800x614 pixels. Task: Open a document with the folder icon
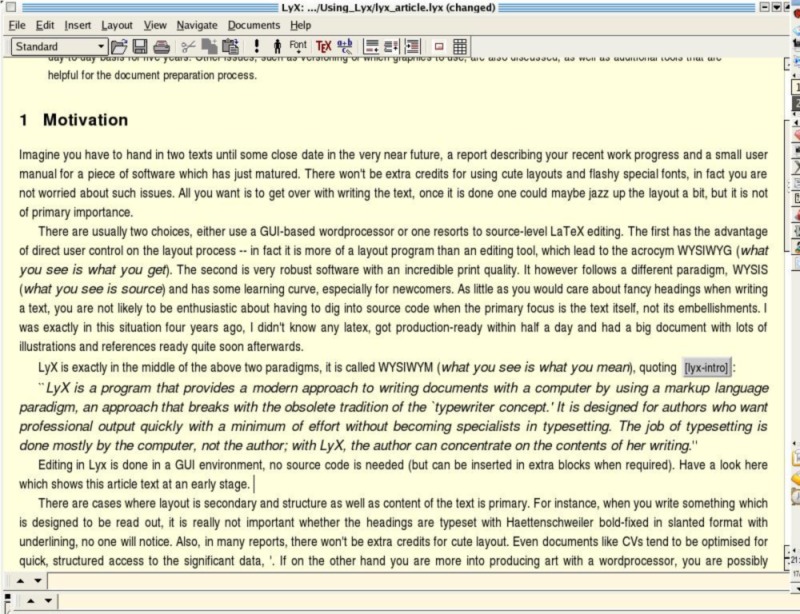(119, 46)
